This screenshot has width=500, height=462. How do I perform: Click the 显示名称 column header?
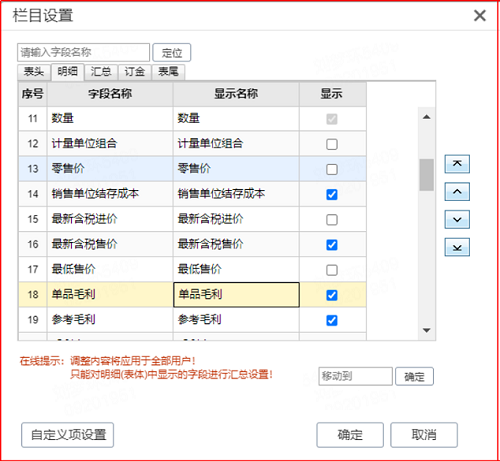236,94
